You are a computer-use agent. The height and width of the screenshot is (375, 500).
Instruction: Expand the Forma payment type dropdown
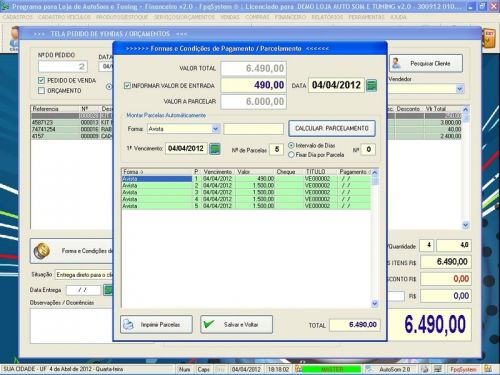(216, 129)
